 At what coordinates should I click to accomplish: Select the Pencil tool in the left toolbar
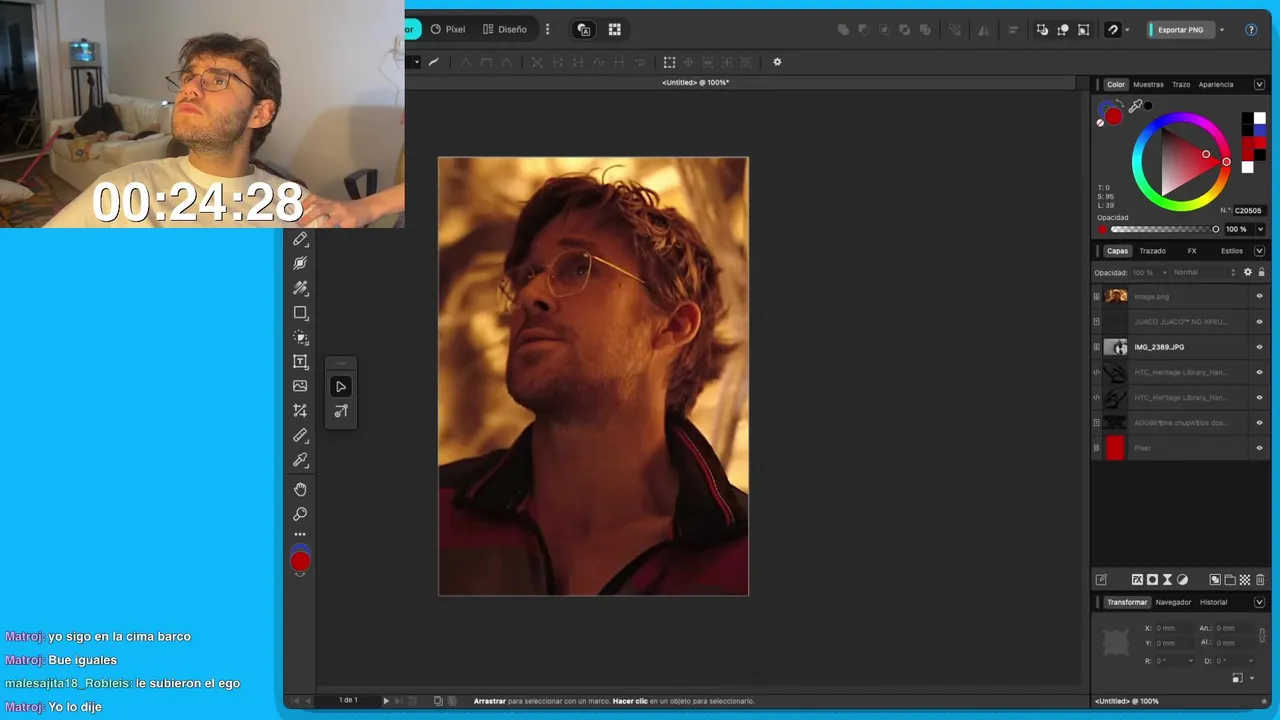click(x=300, y=240)
